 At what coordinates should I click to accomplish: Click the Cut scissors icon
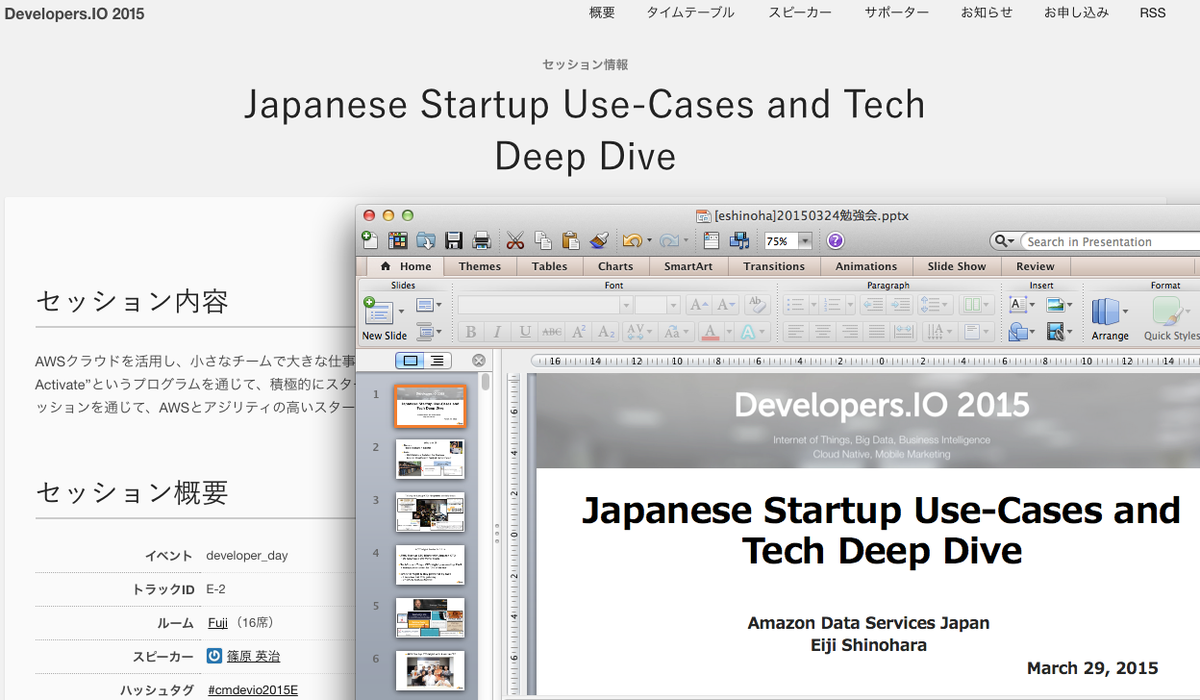(x=515, y=240)
